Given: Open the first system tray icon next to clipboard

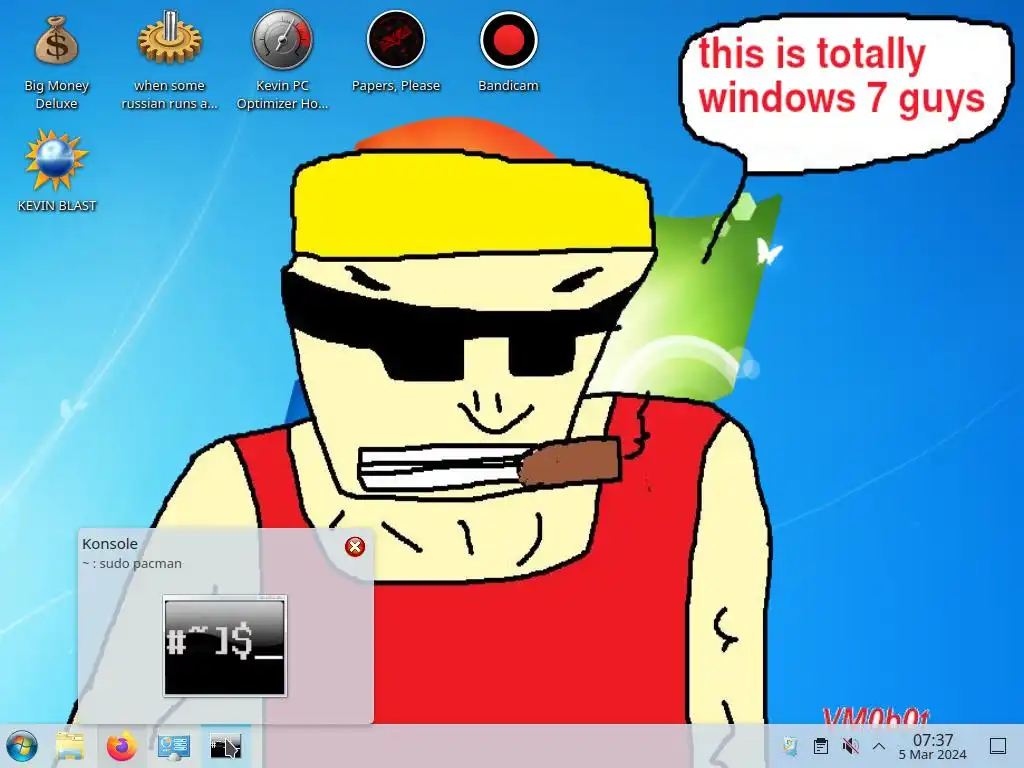Looking at the screenshot, I should click(790, 746).
